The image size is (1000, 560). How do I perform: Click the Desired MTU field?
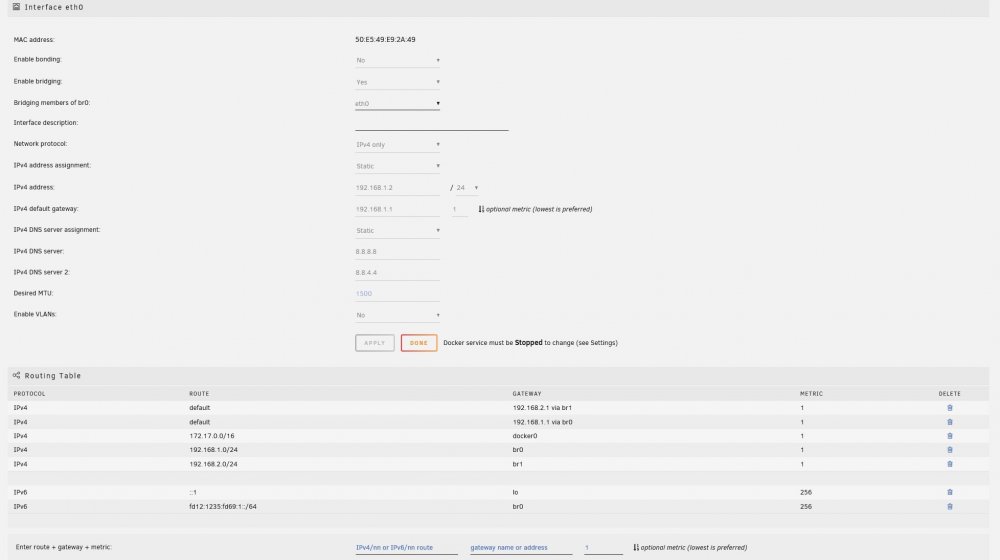click(397, 293)
